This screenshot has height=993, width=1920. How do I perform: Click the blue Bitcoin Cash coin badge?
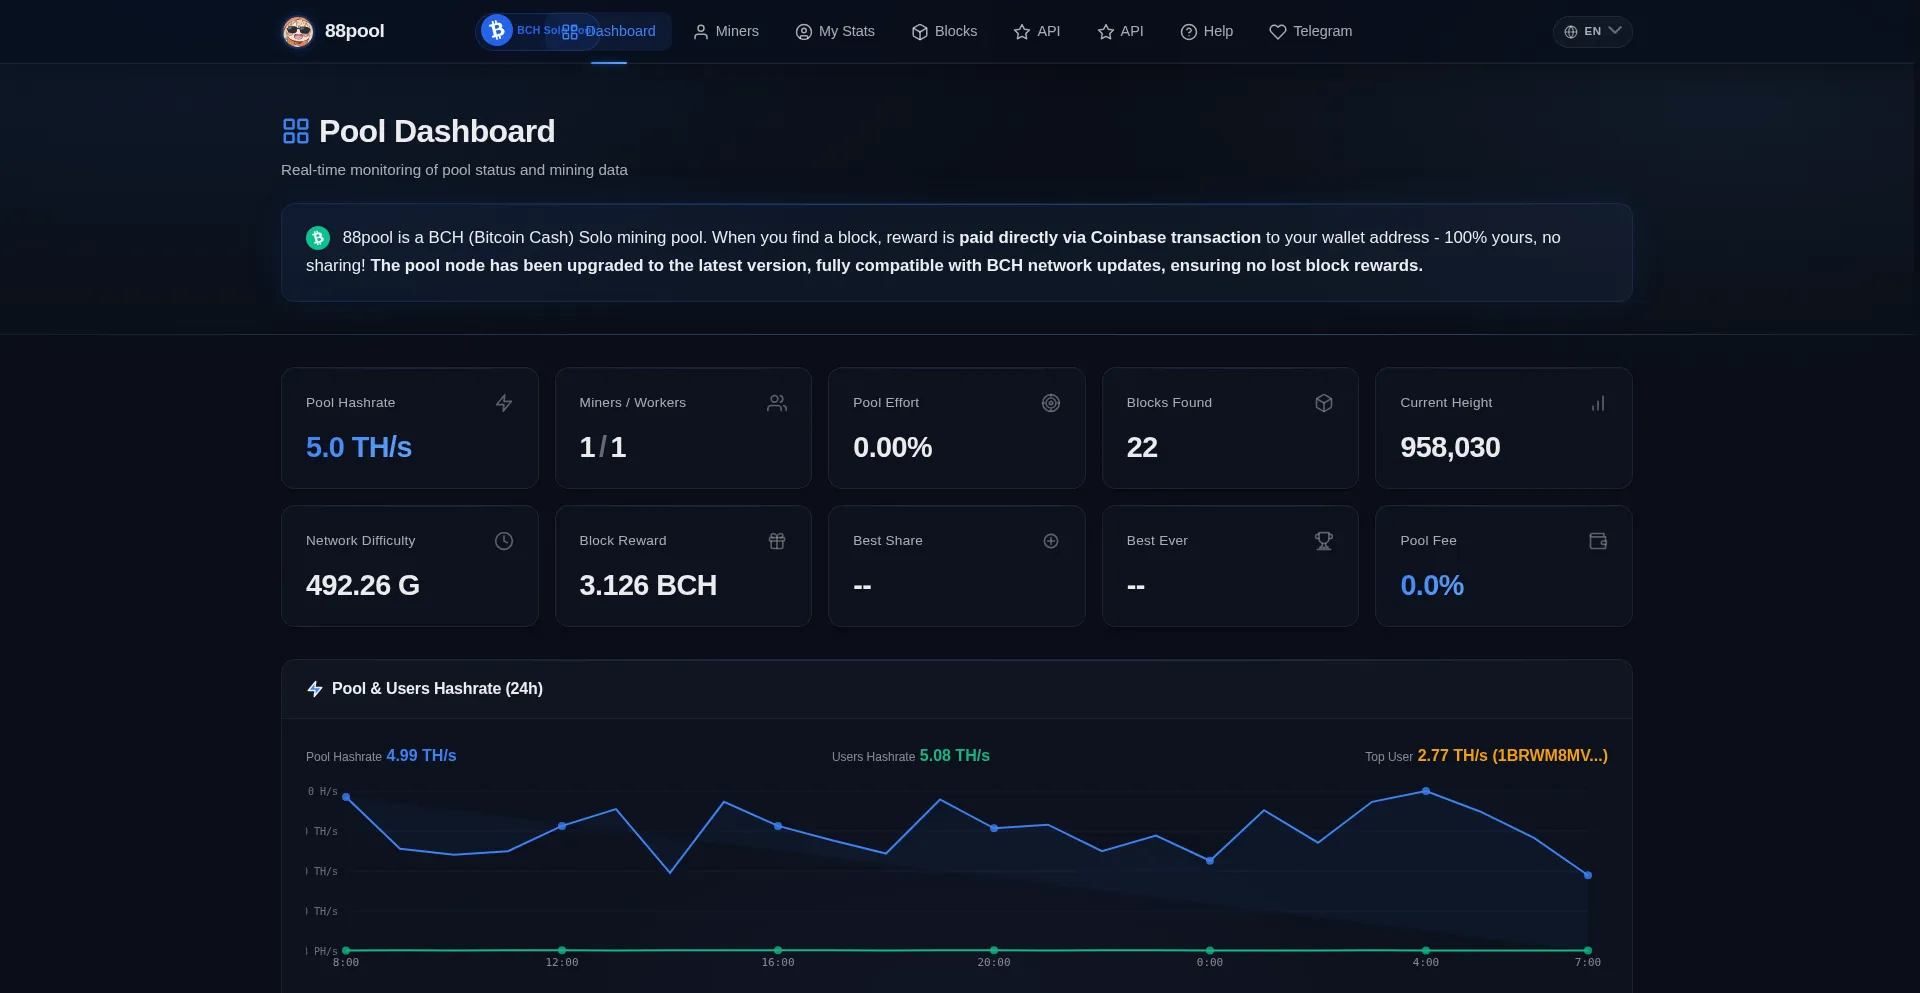(x=497, y=30)
